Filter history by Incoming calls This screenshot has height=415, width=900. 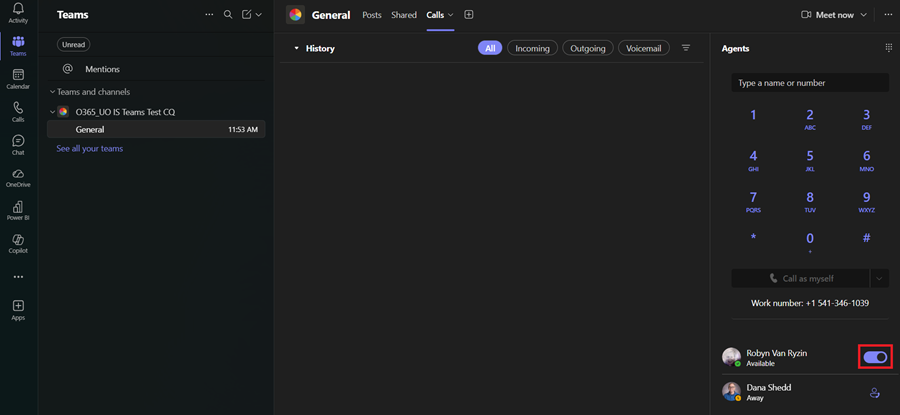532,49
